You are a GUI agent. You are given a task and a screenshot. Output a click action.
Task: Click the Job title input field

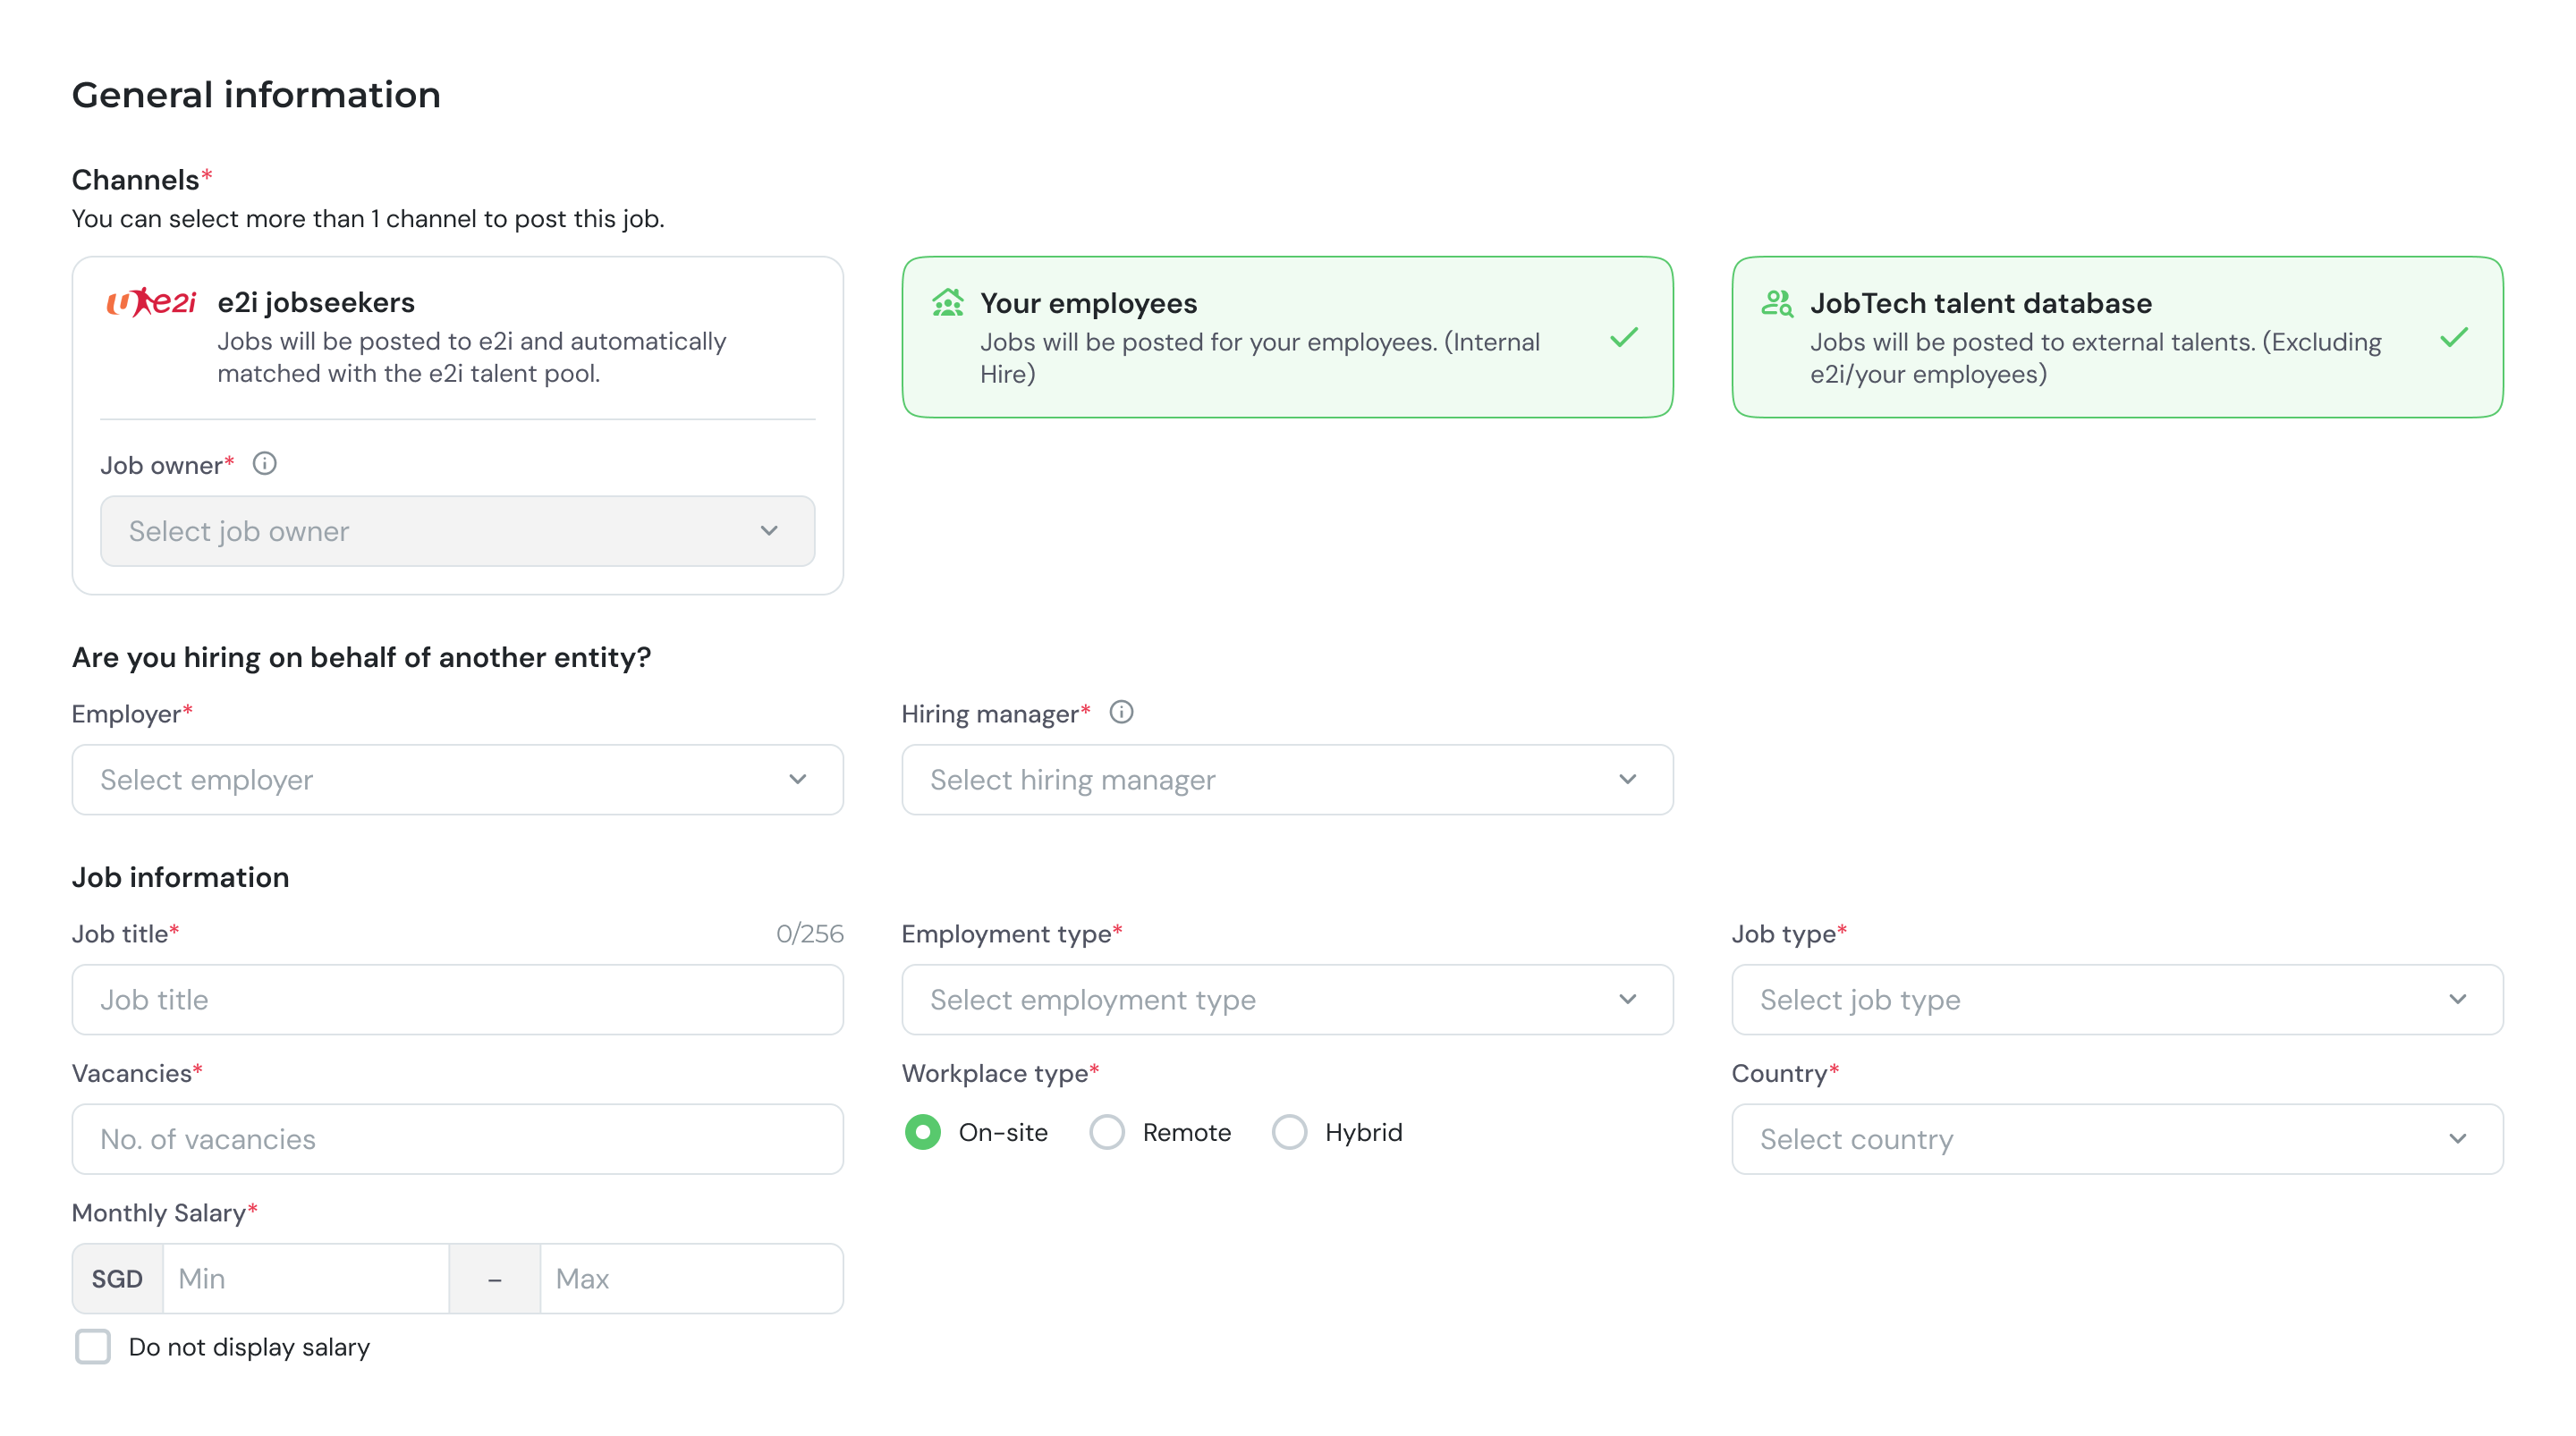coord(457,1000)
